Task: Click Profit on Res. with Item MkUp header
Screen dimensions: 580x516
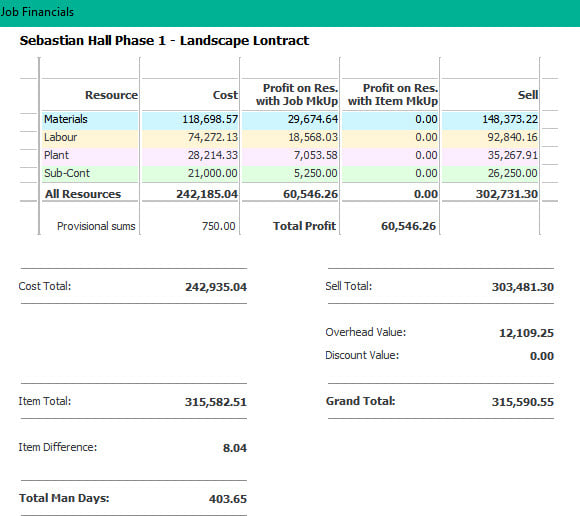Action: click(x=393, y=95)
